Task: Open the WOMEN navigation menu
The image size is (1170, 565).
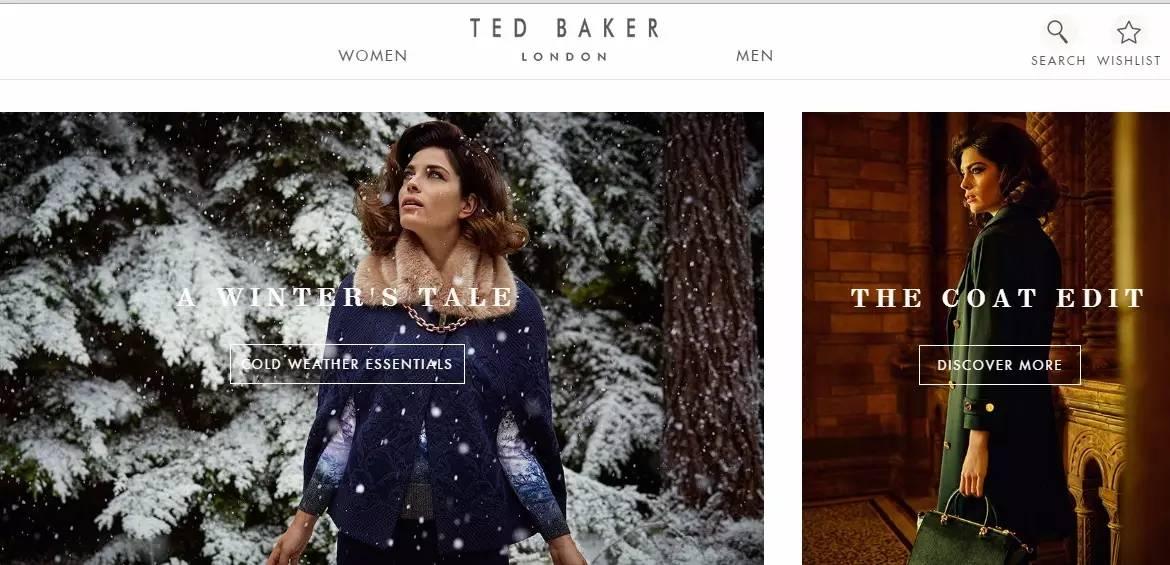Action: point(372,56)
